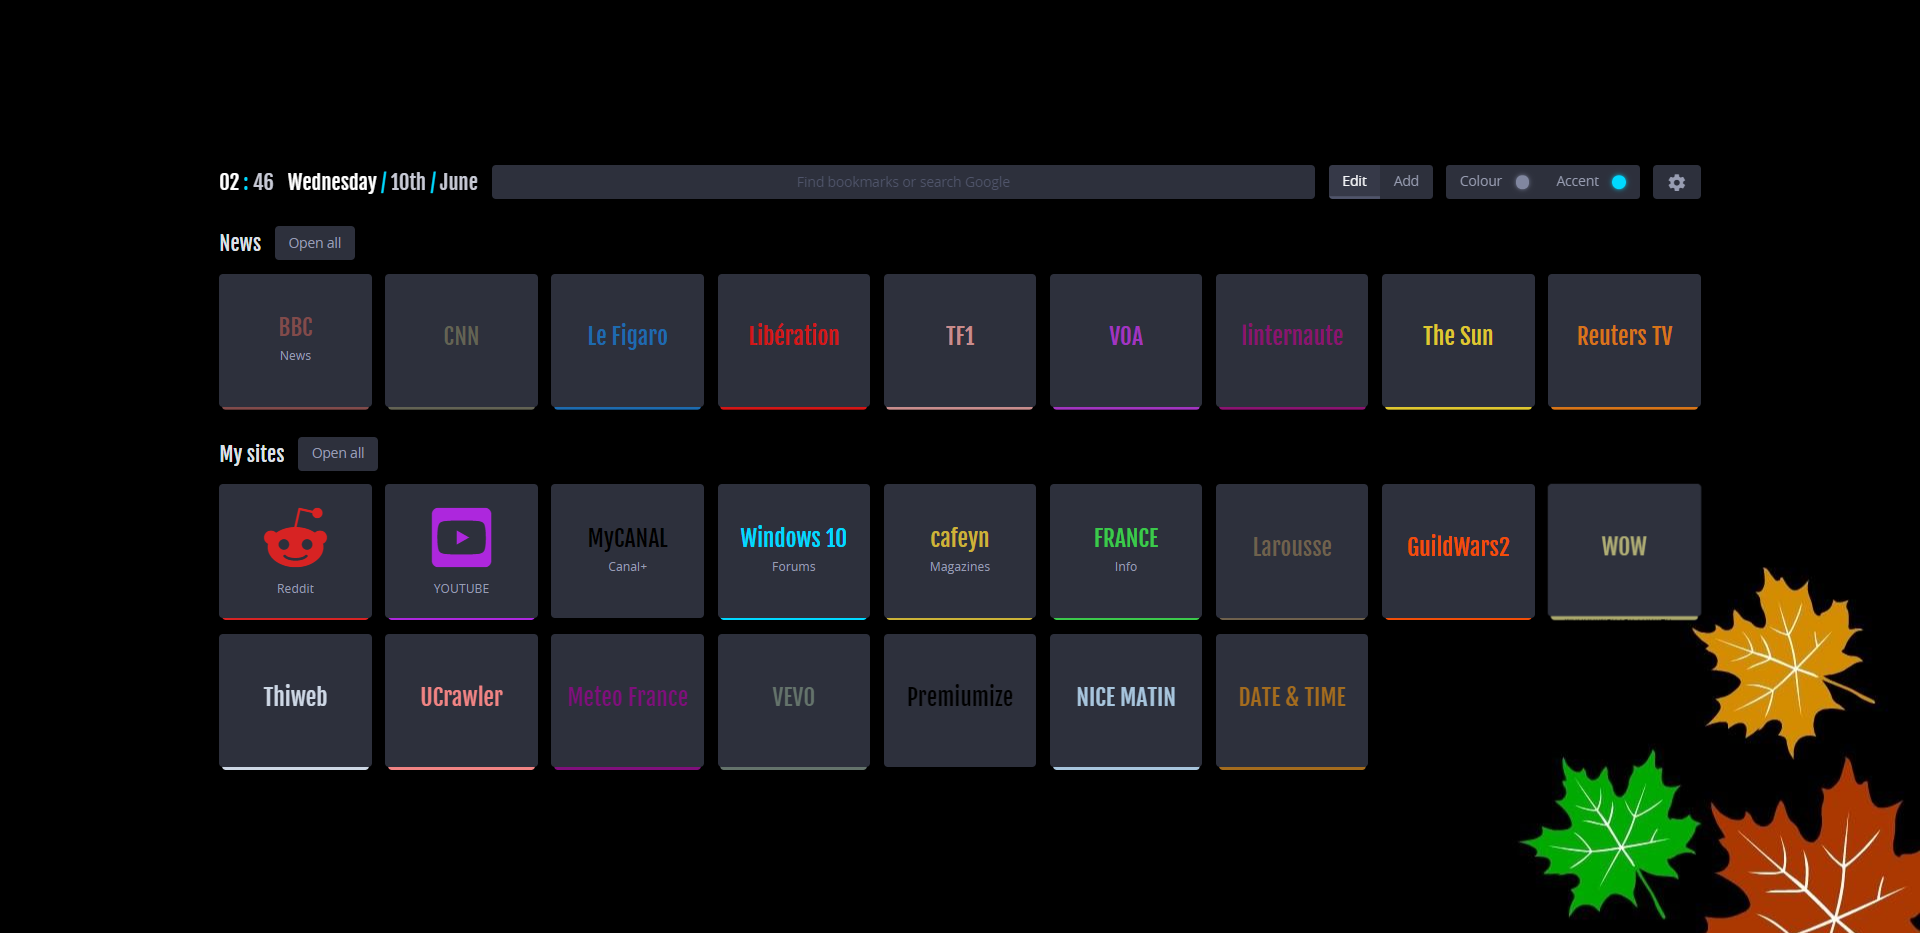Image resolution: width=1920 pixels, height=933 pixels.
Task: Open the FRANCE Info tile
Action: 1126,552
